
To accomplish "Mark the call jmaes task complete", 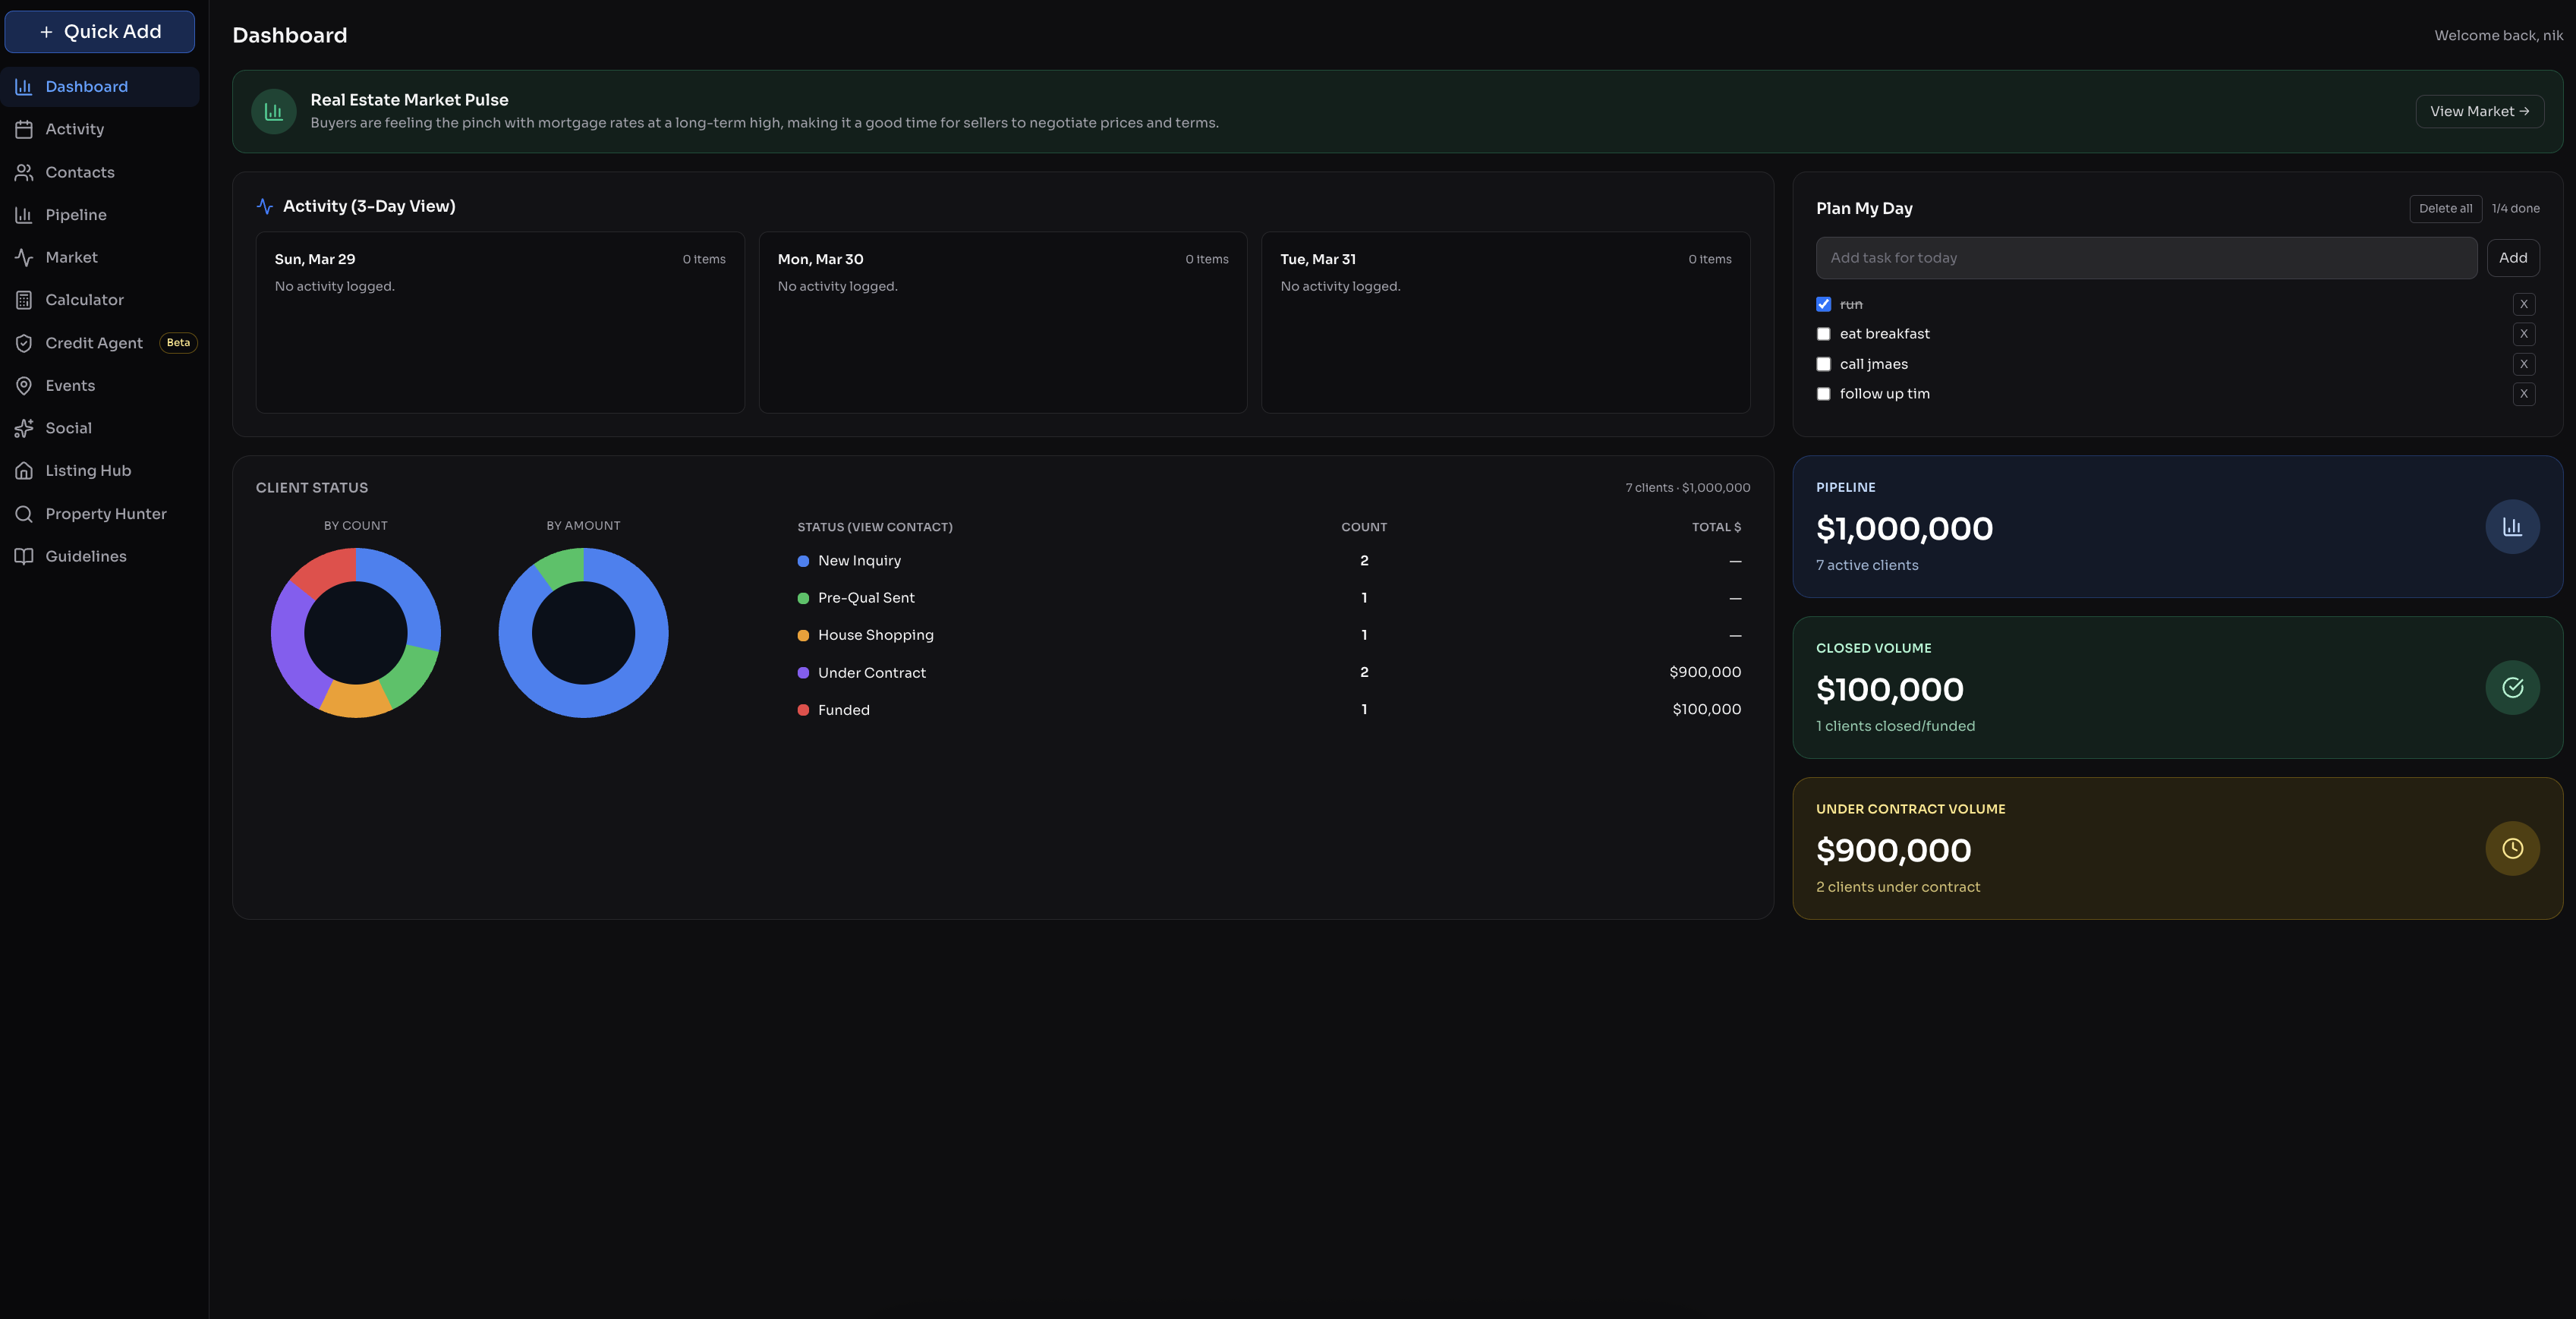I will tap(1824, 364).
